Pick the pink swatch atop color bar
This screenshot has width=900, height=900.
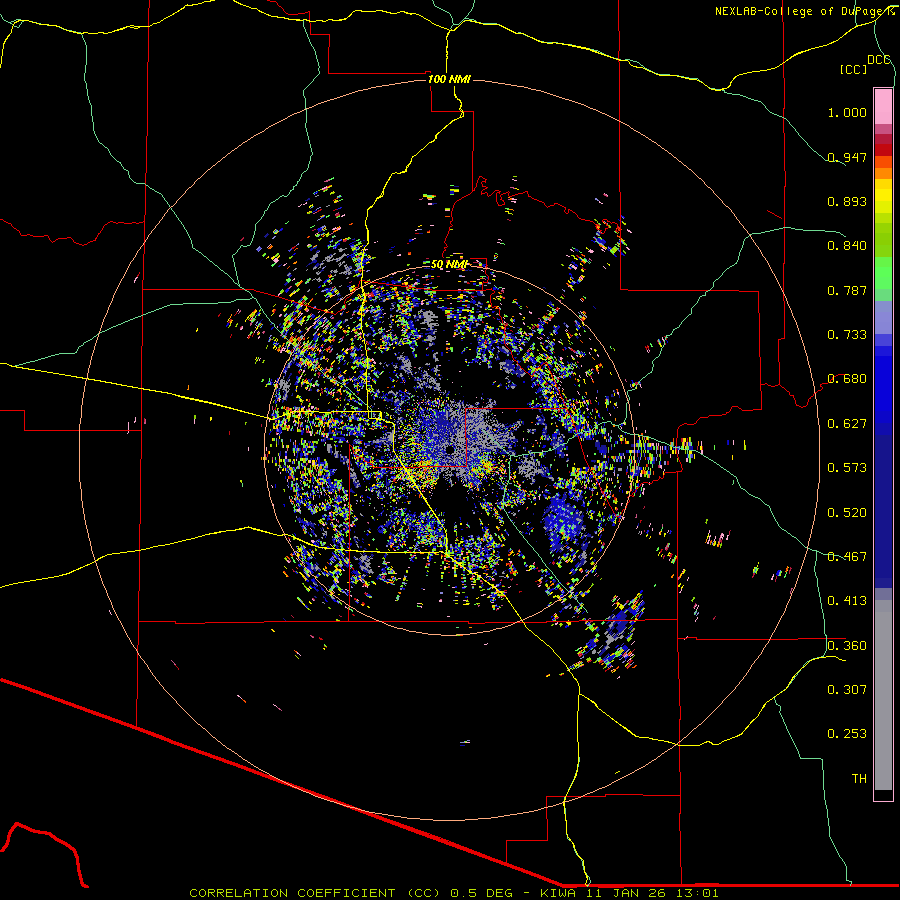click(x=883, y=106)
